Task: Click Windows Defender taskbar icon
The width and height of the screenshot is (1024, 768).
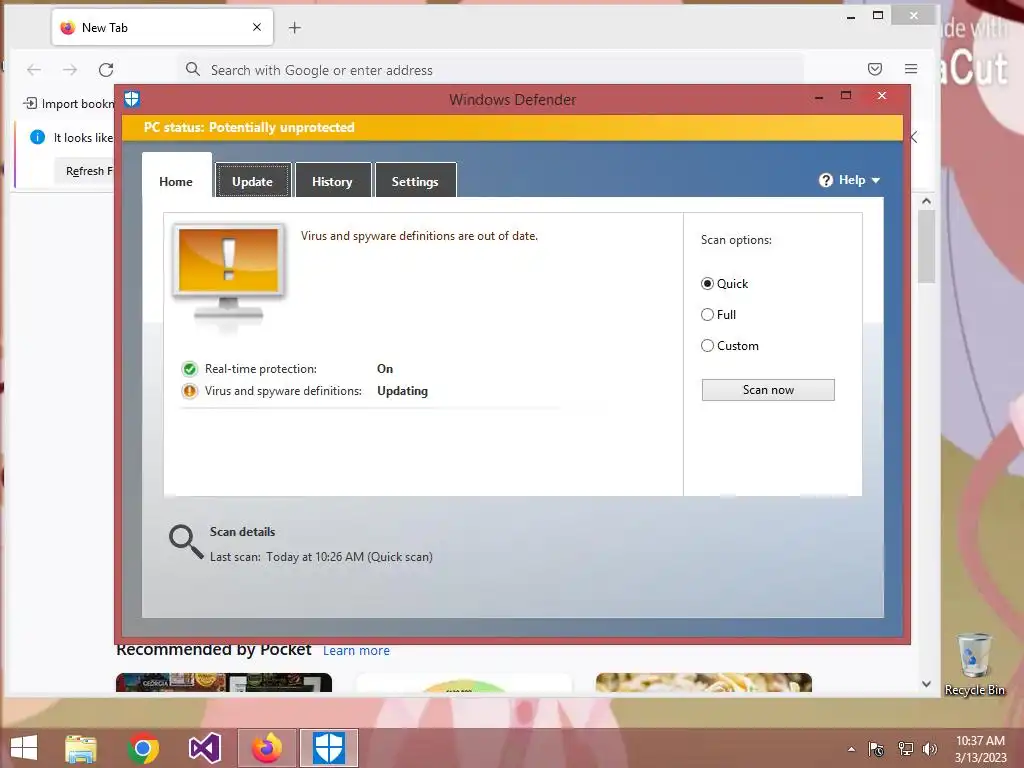Action: (328, 748)
